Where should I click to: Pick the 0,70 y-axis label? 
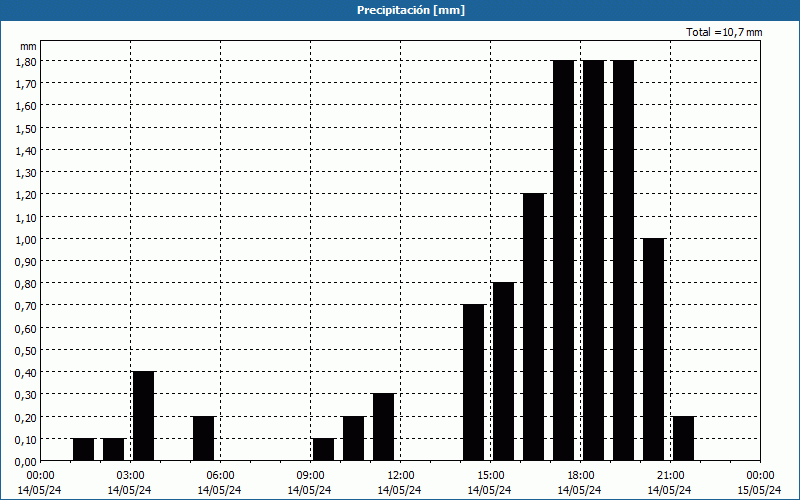[26, 306]
